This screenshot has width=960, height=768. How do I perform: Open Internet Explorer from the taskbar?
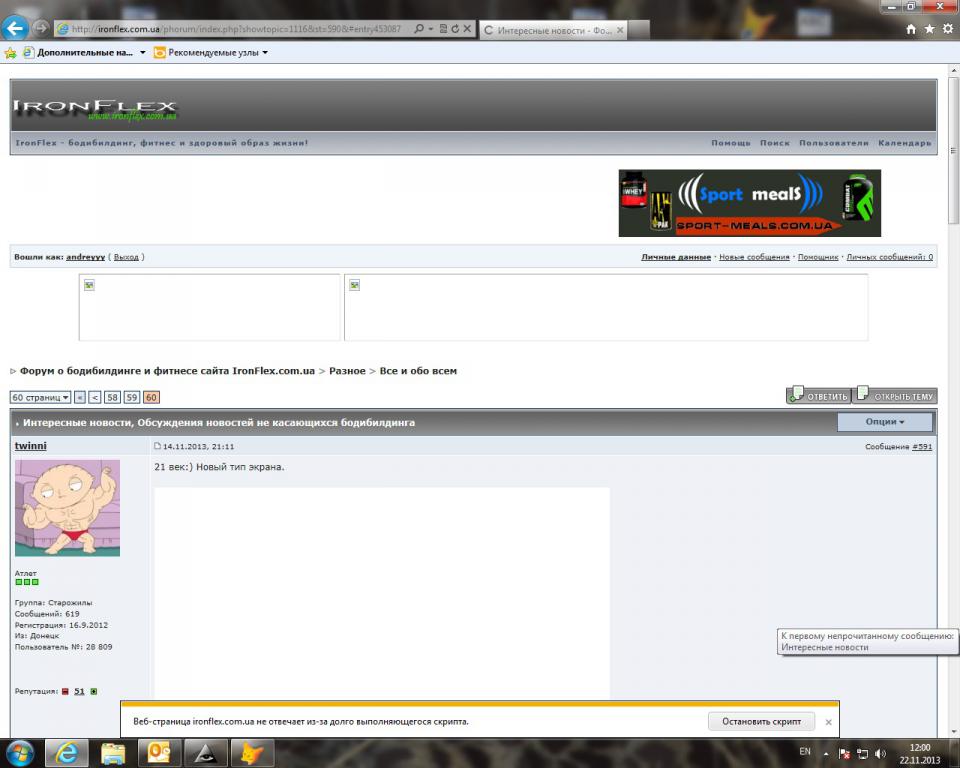67,751
